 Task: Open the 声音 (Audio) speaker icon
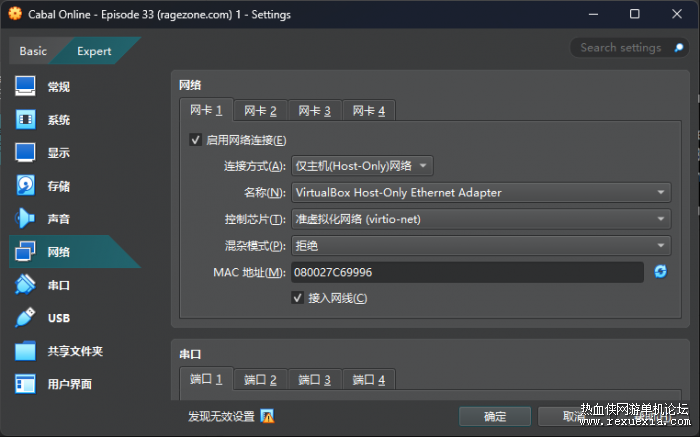tap(25, 218)
